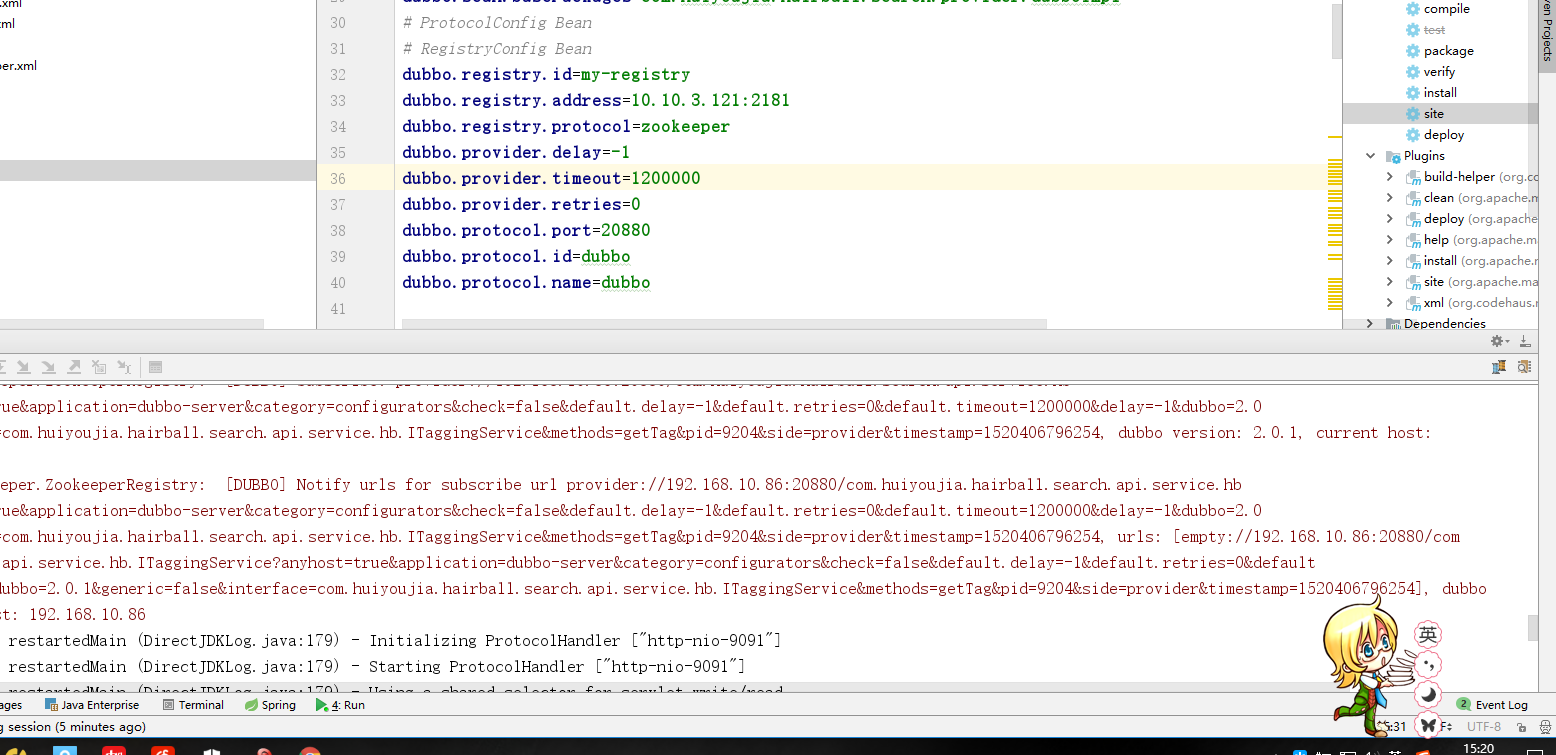Image resolution: width=1556 pixels, height=755 pixels.
Task: Click the step out arrow icon
Action: [73, 367]
